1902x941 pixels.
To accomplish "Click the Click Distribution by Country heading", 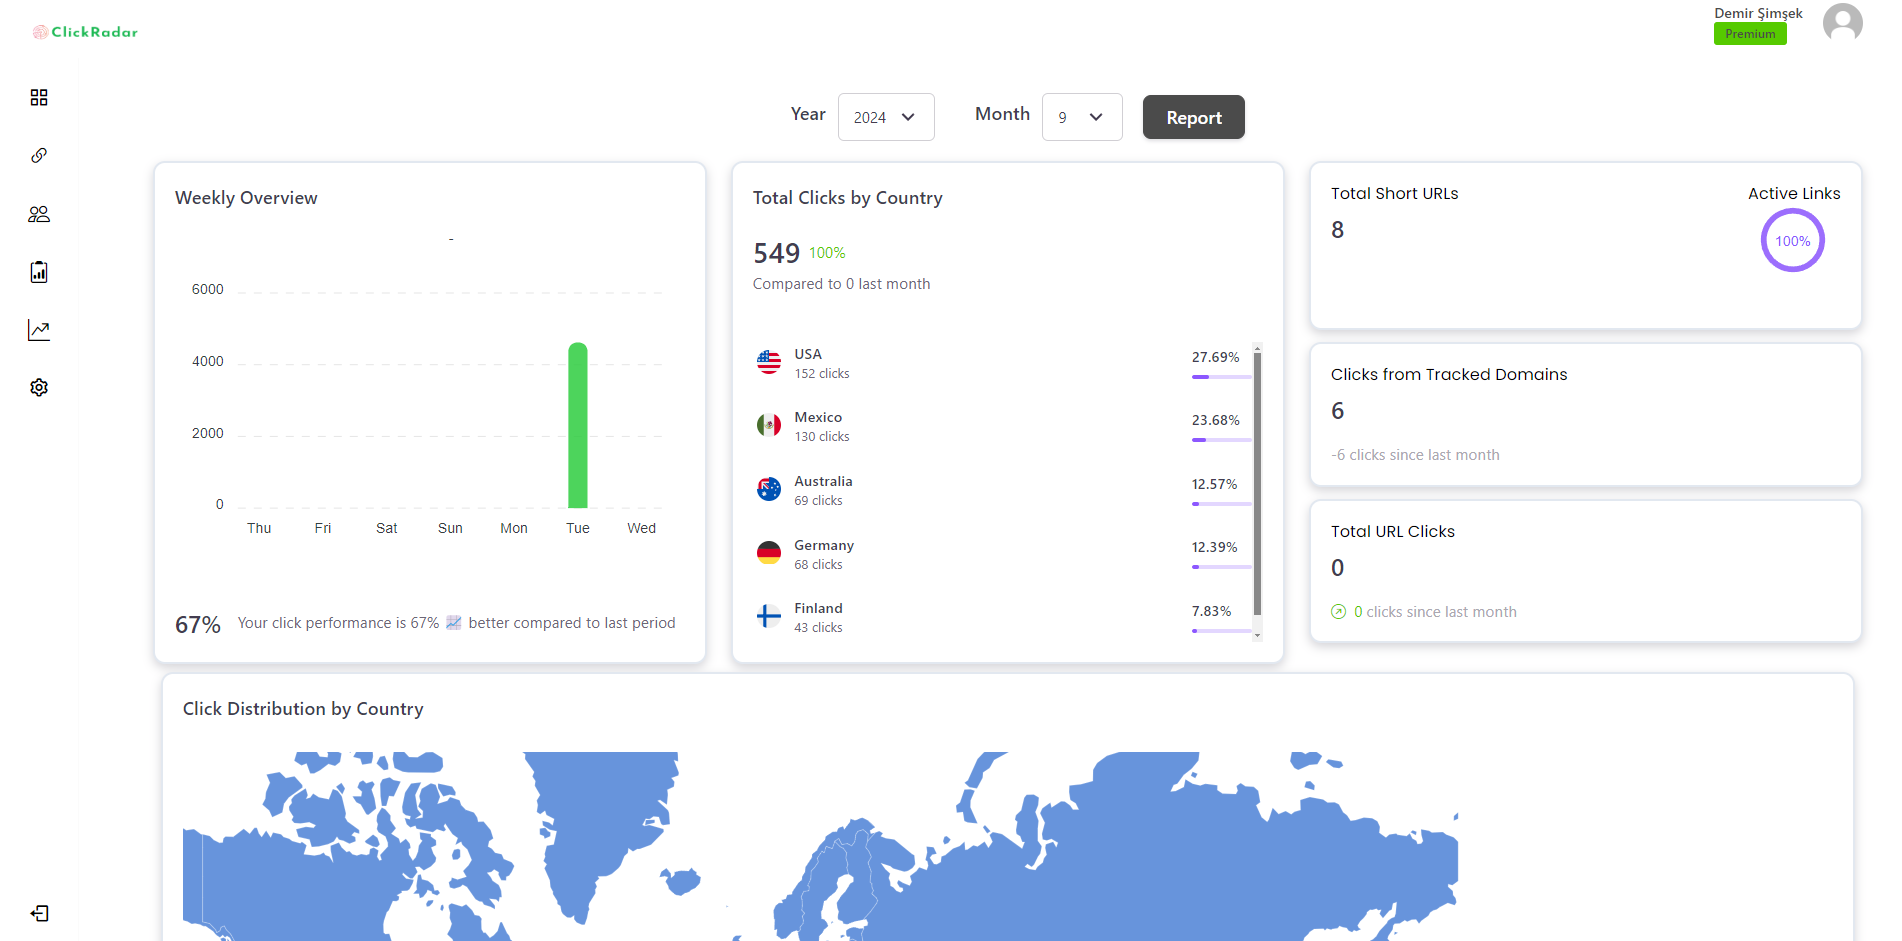I will tap(303, 709).
